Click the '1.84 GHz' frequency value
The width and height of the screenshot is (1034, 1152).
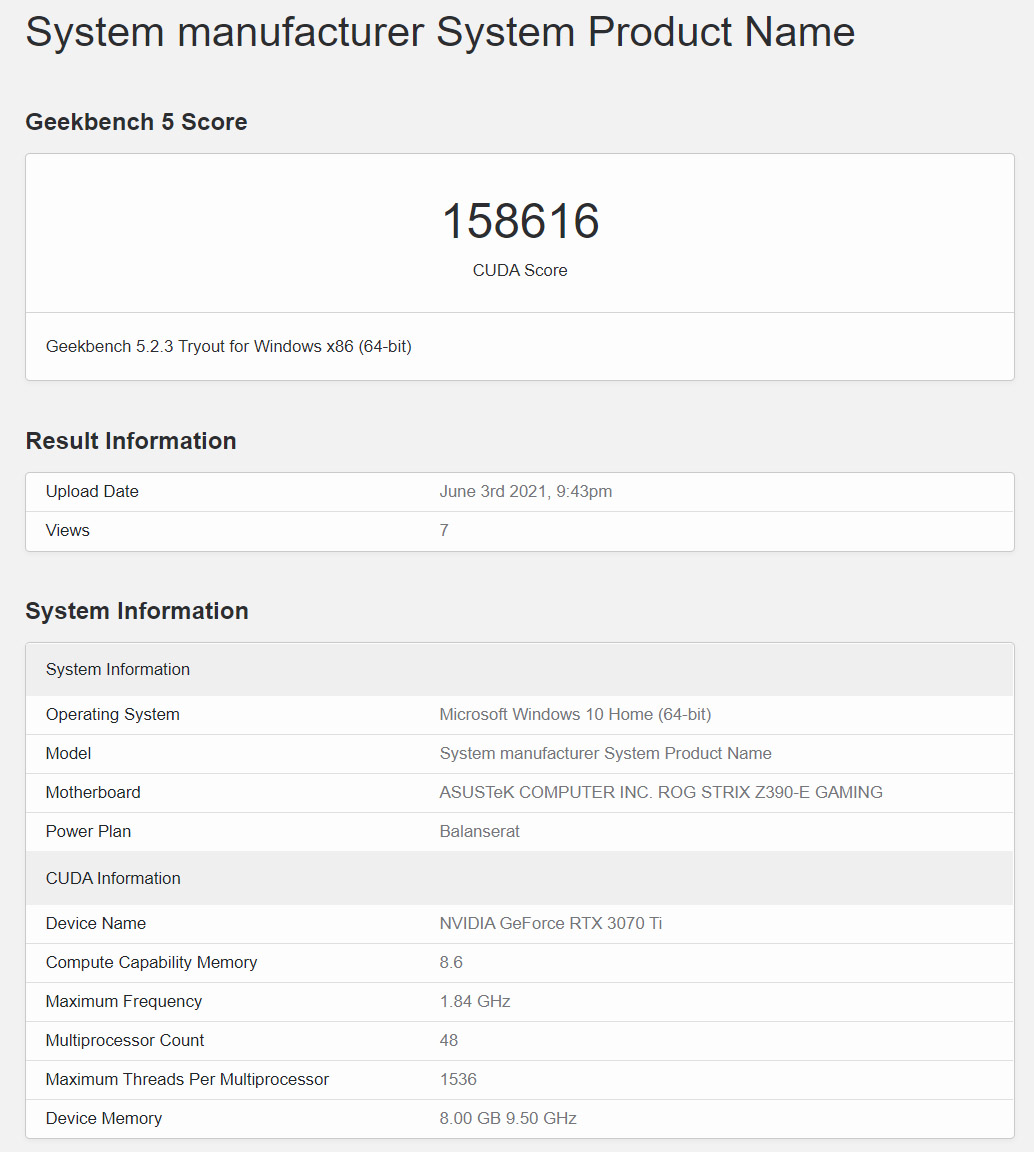tap(475, 1001)
